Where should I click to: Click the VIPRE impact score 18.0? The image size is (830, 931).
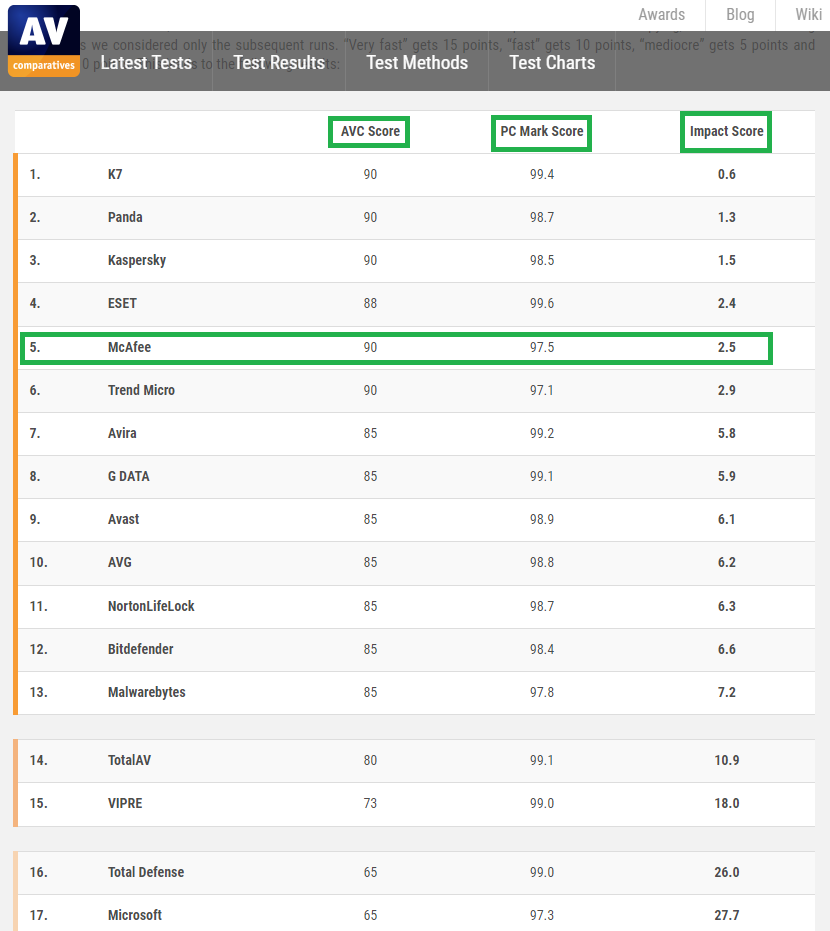pyautogui.click(x=727, y=803)
